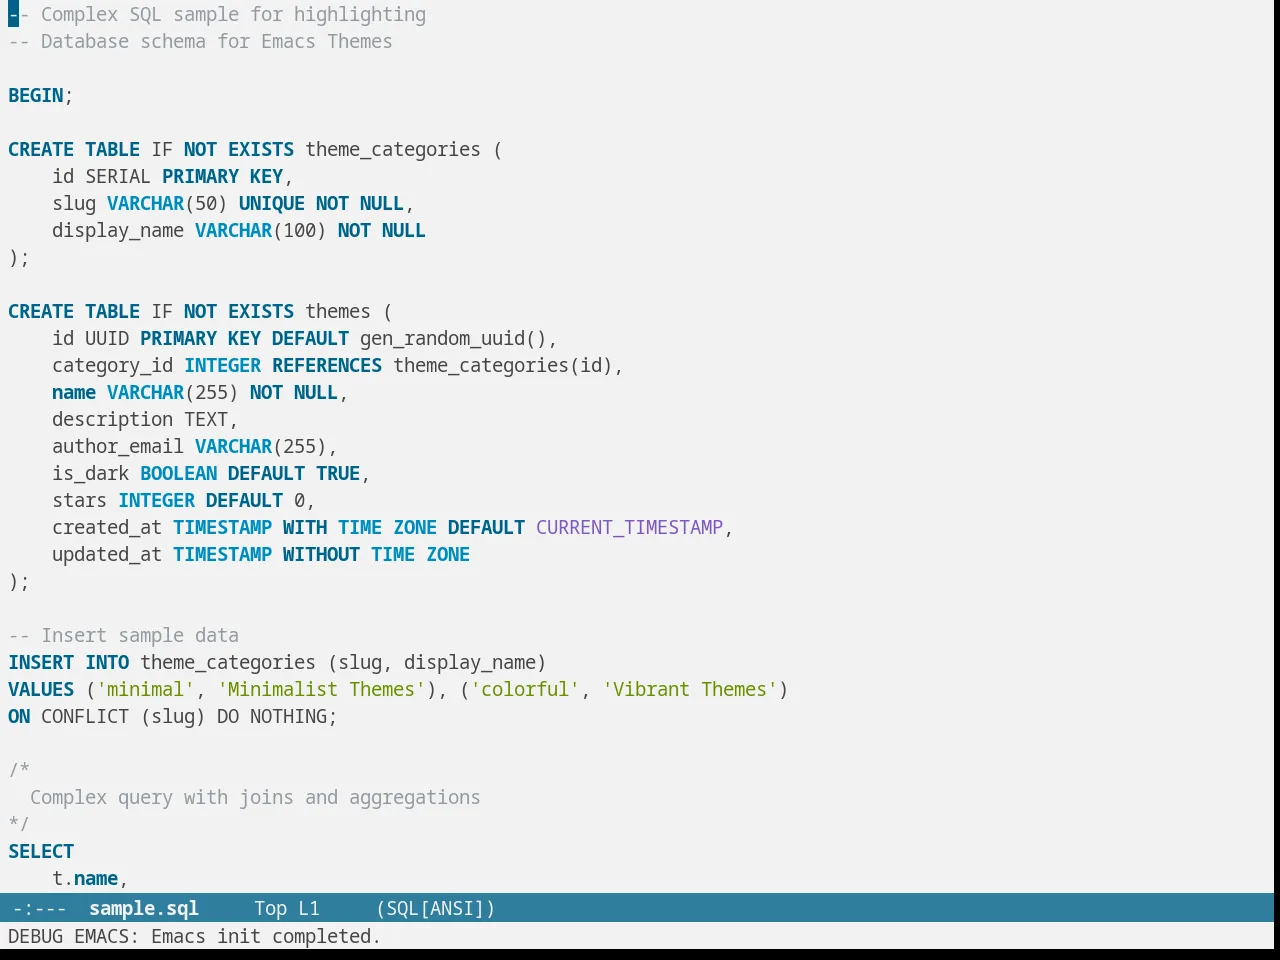The image size is (1280, 960).
Task: Click the table name theme_categories in first CREATE TABLE
Action: click(392, 149)
